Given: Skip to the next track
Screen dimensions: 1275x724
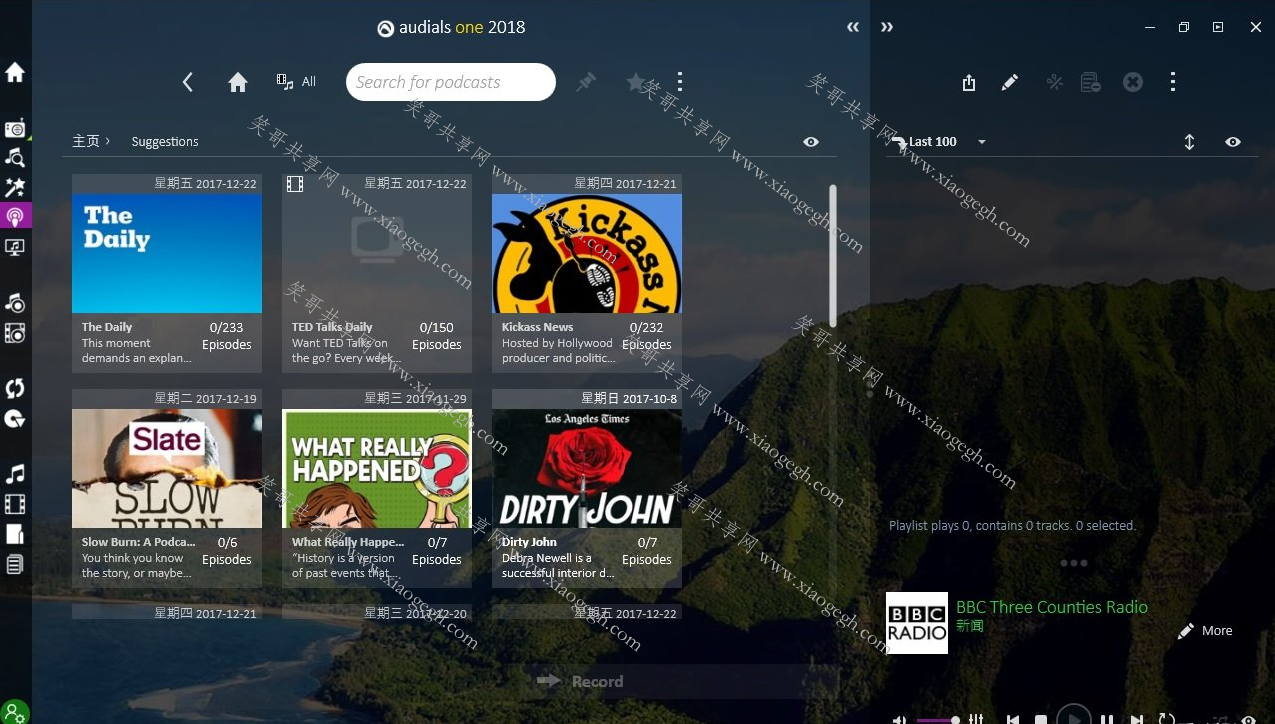Looking at the screenshot, I should pyautogui.click(x=1137, y=719).
